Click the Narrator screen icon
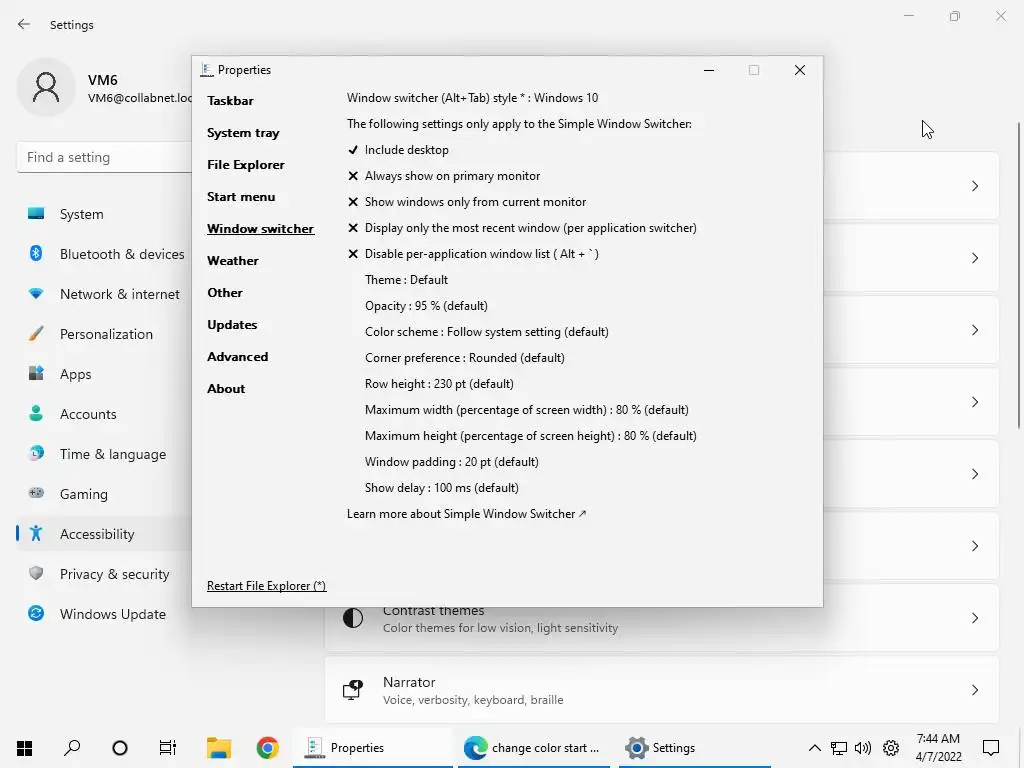 353,690
